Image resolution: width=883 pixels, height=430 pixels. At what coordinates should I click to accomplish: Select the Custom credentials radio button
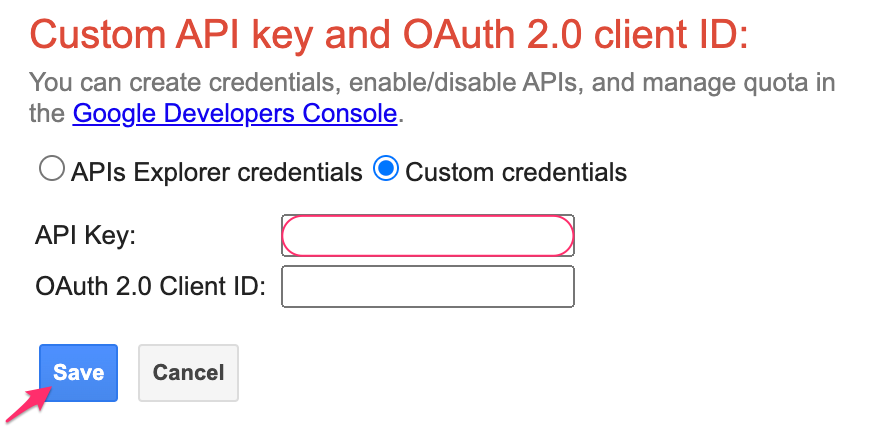coord(385,170)
